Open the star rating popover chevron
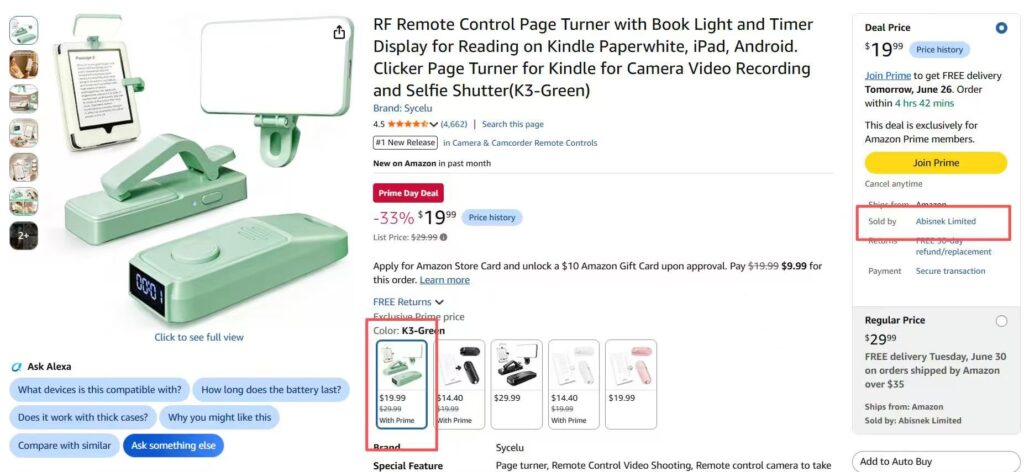The width and height of the screenshot is (1024, 472). (434, 124)
